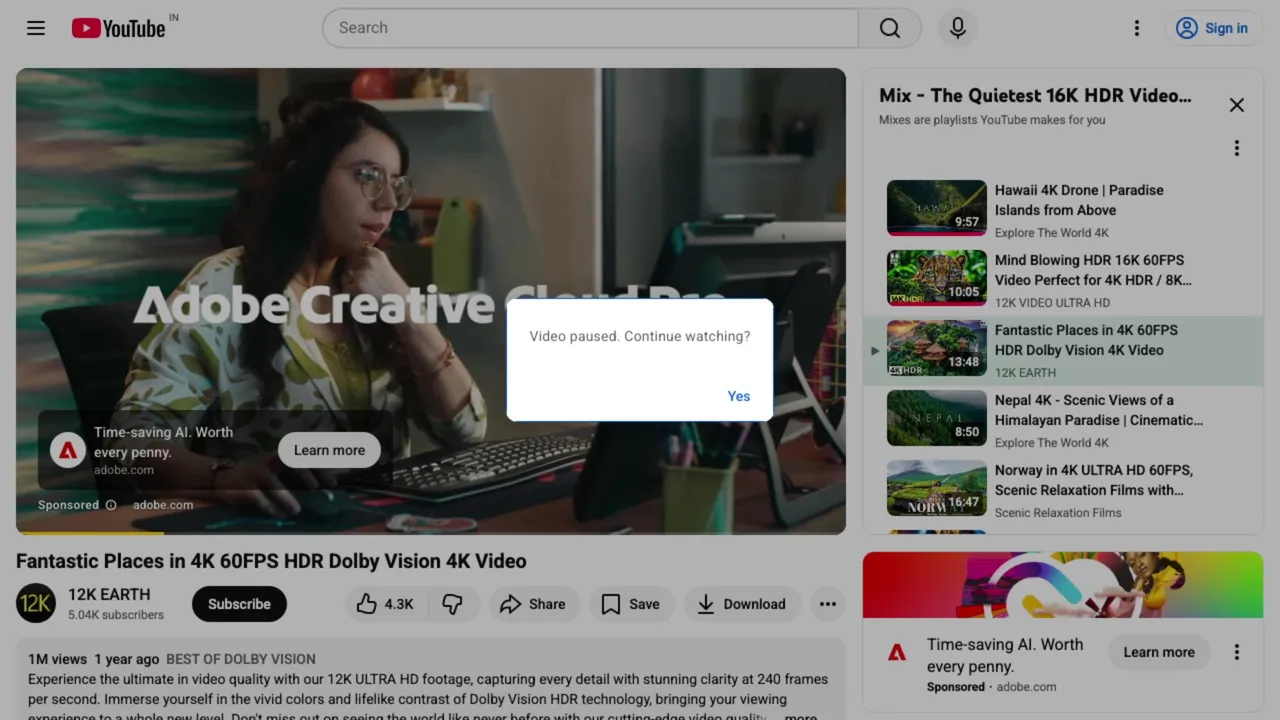Image resolution: width=1280 pixels, height=720 pixels.
Task: Close the Mix playlist panel
Action: click(1237, 105)
